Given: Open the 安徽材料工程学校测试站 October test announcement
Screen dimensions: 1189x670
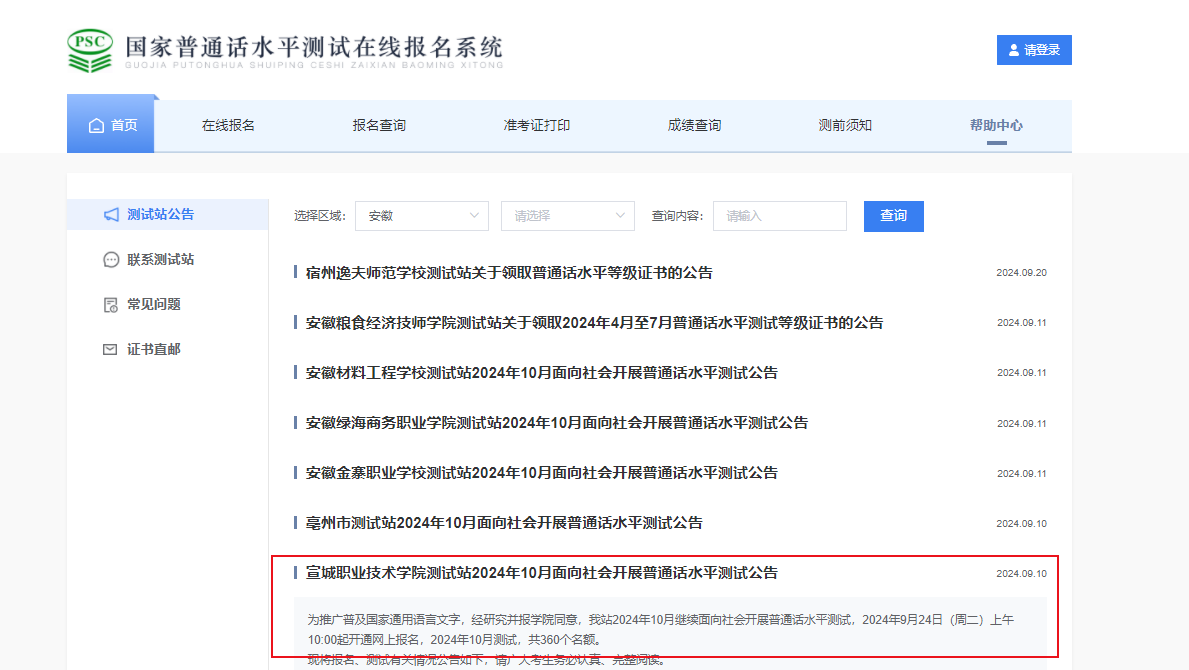Looking at the screenshot, I should pyautogui.click(x=541, y=373).
